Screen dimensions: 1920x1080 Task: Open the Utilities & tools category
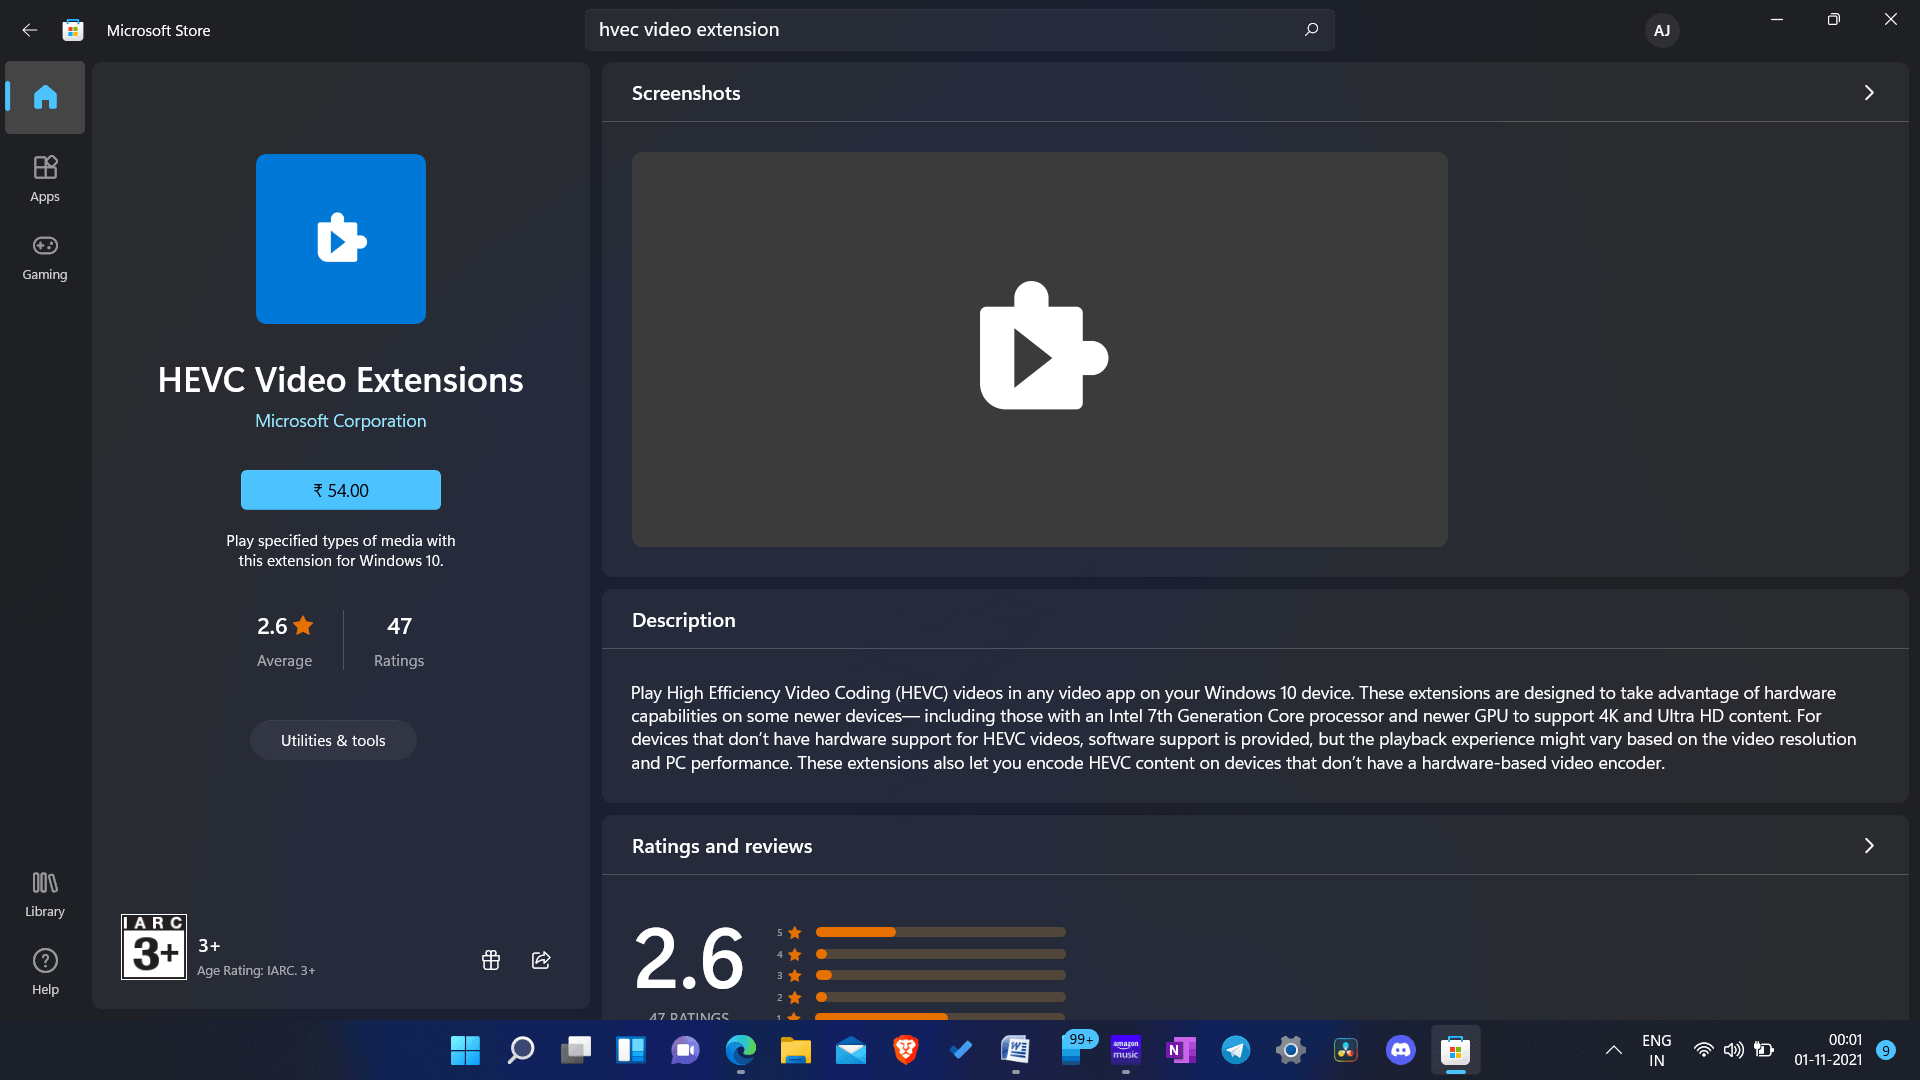click(333, 740)
